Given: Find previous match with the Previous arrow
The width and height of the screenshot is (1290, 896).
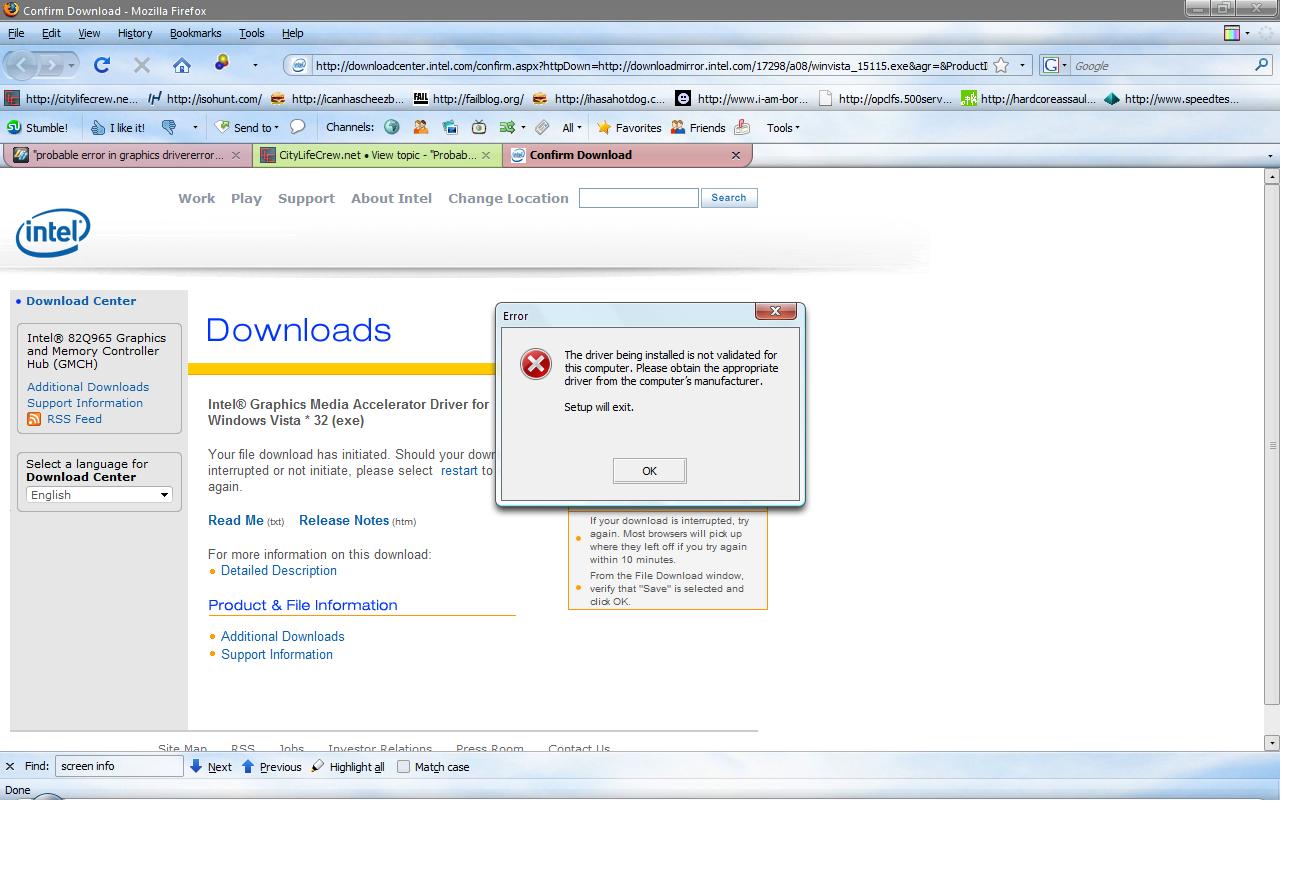Looking at the screenshot, I should pyautogui.click(x=271, y=767).
